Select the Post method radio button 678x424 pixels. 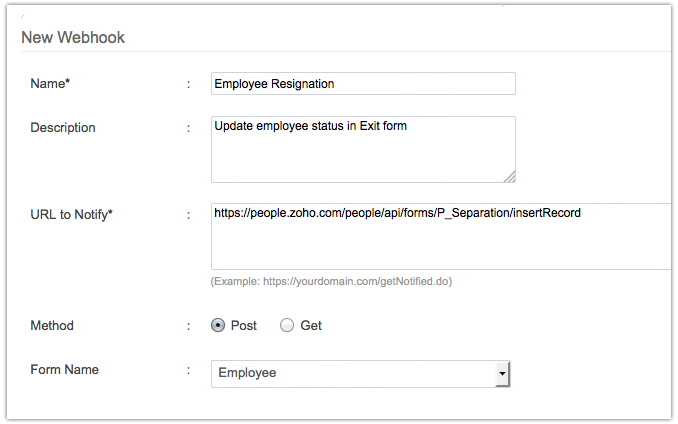pyautogui.click(x=218, y=326)
